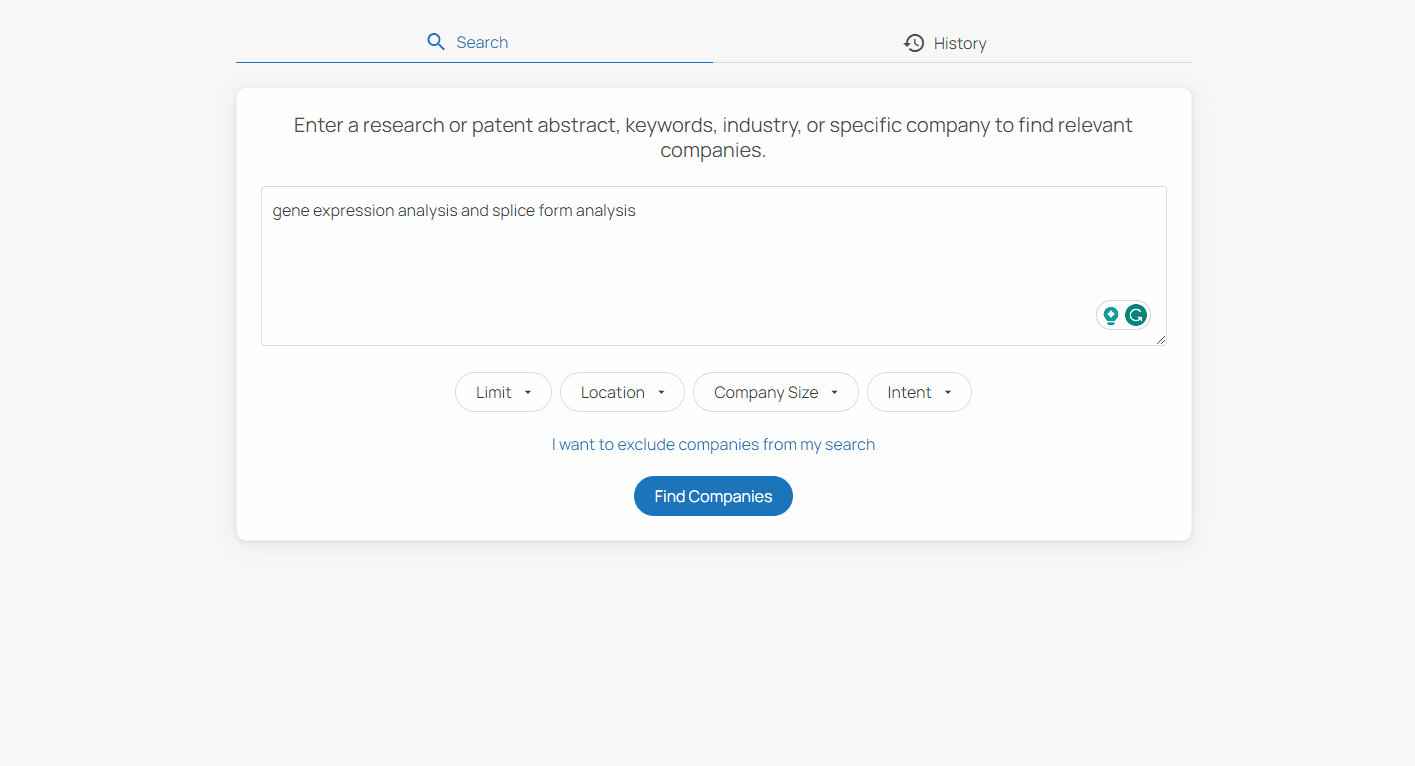Click the green Grammarly G icon
1415x766 pixels.
1136,316
